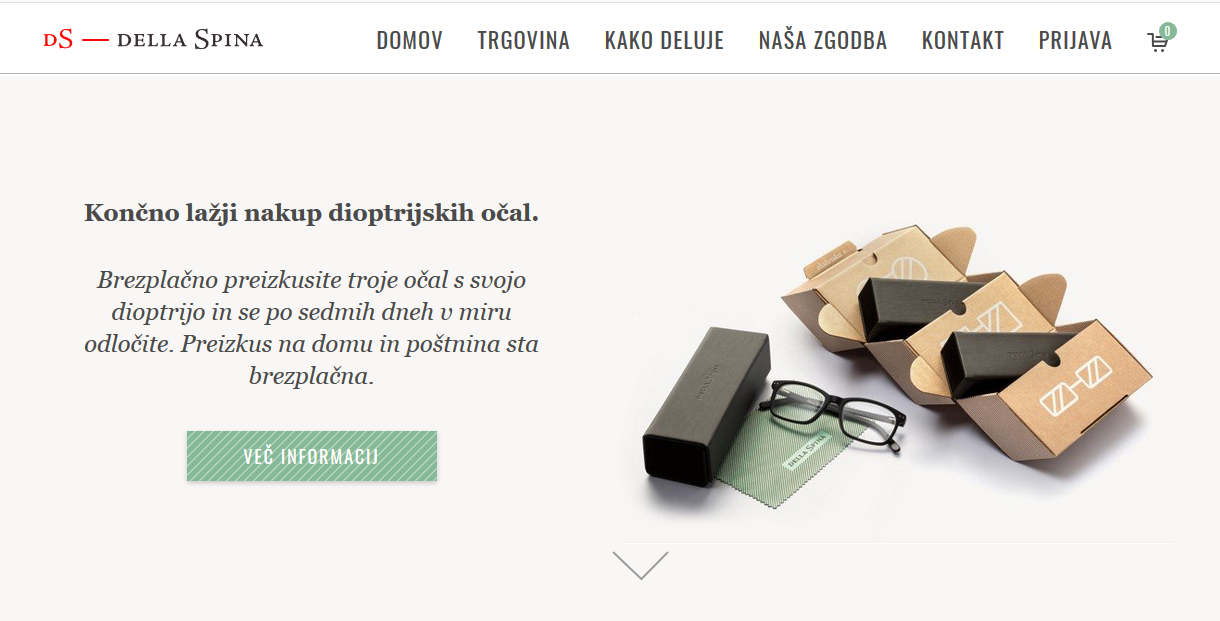Click the red dS logo mark
The height and width of the screenshot is (621, 1220).
click(x=59, y=40)
